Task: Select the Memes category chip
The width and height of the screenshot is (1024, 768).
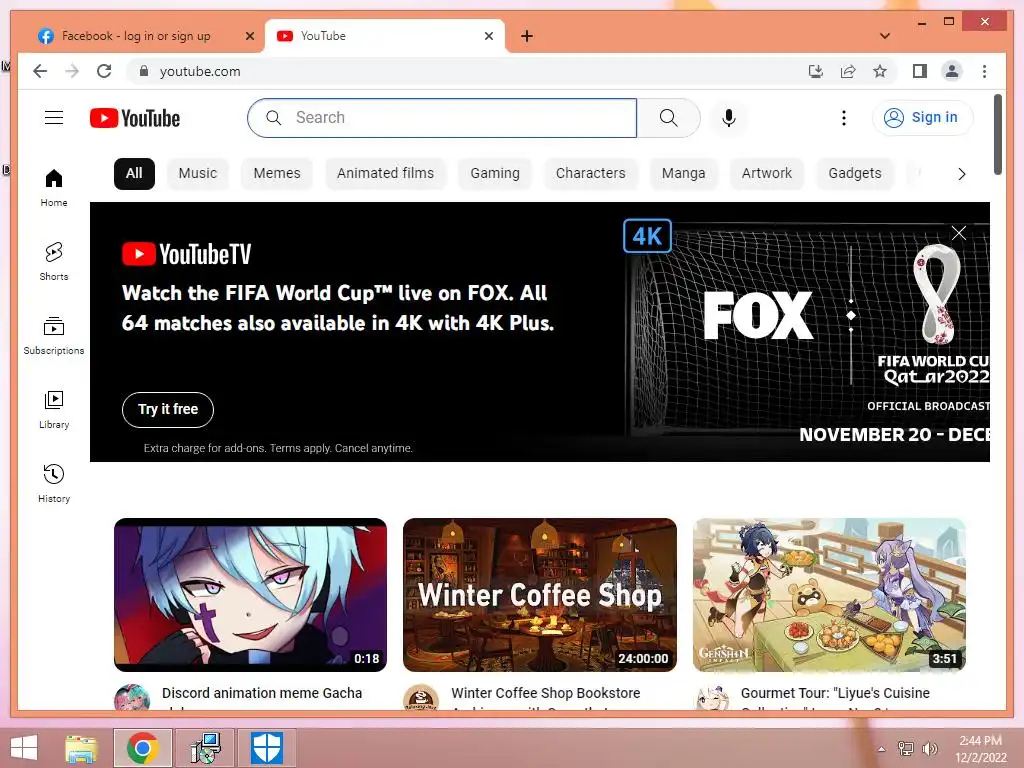Action: (x=277, y=173)
